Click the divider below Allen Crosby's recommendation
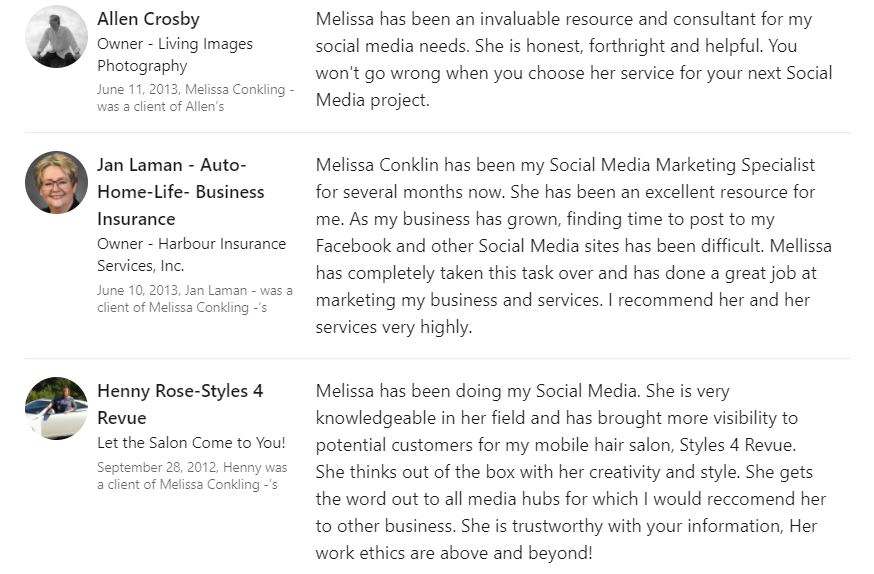 click(437, 132)
